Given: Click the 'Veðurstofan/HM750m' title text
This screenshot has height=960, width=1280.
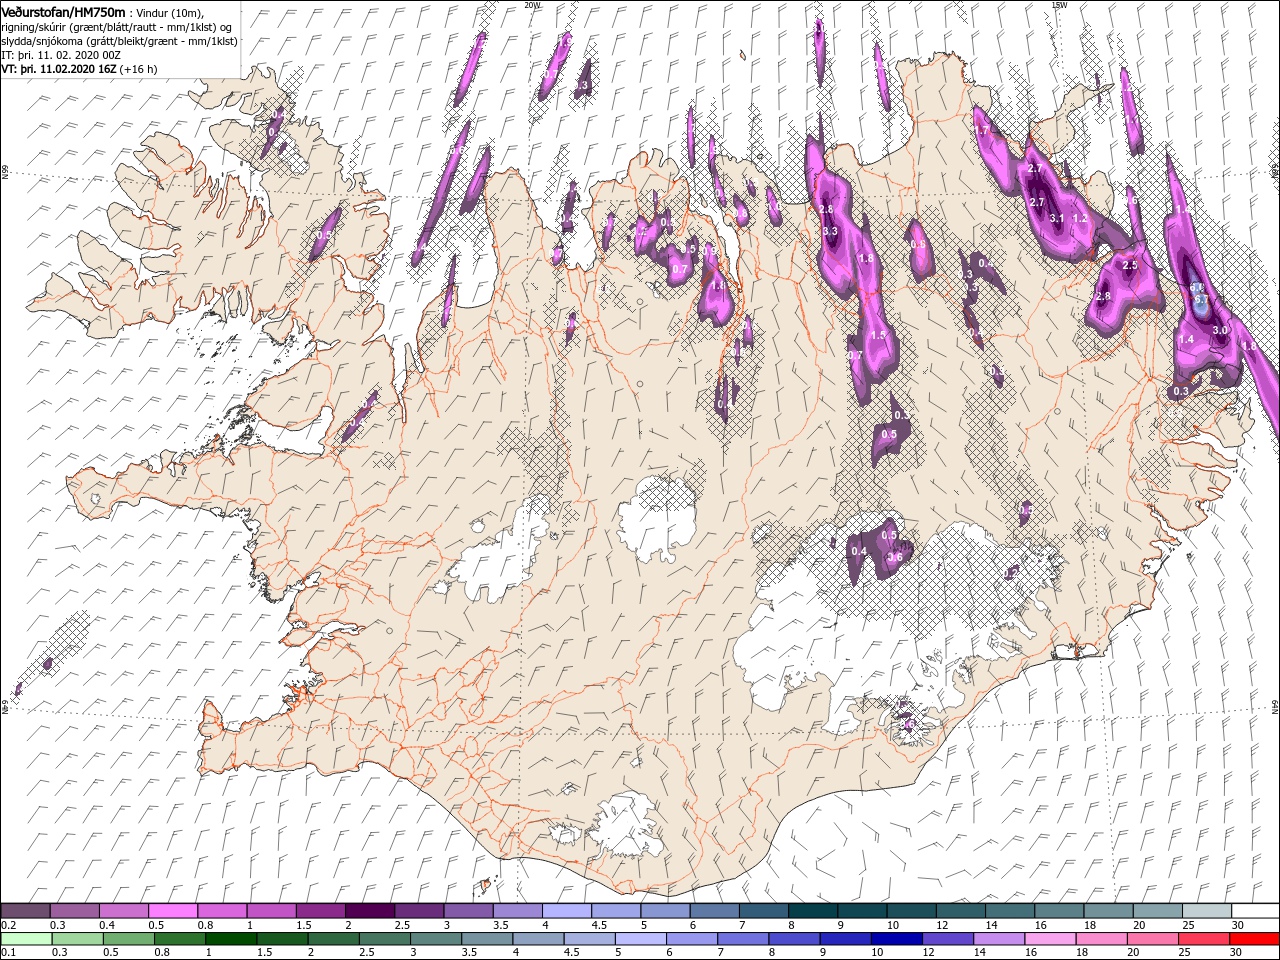Looking at the screenshot, I should point(64,11).
